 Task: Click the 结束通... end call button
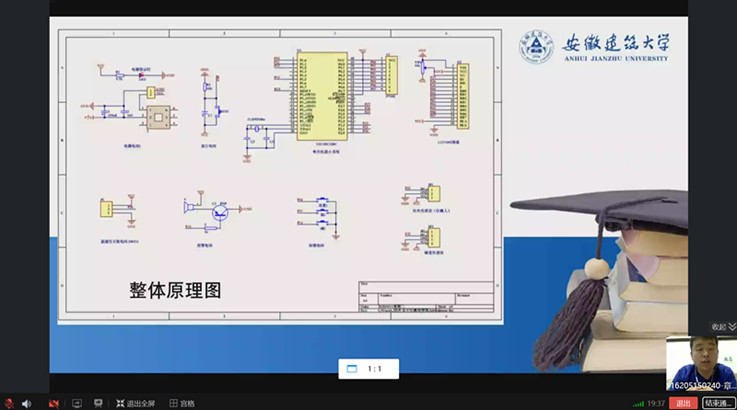pos(718,403)
